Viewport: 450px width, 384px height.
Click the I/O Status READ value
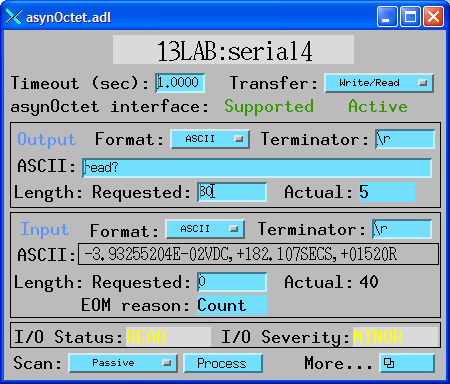point(168,337)
